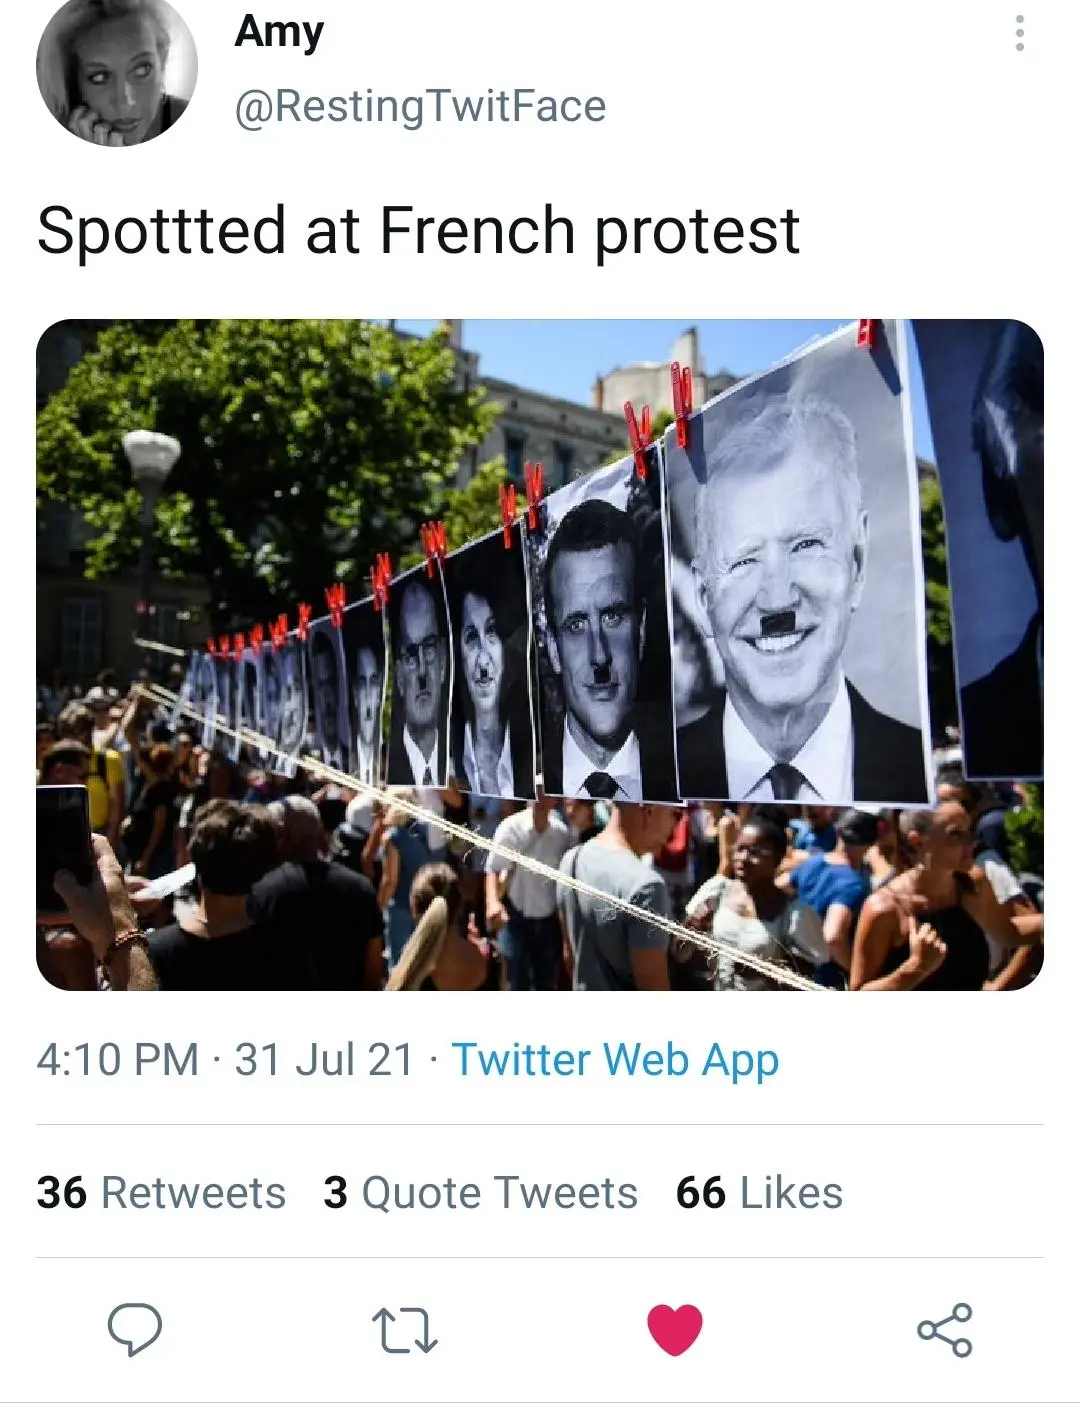Click the display name Amy
1080x1419 pixels.
[279, 31]
